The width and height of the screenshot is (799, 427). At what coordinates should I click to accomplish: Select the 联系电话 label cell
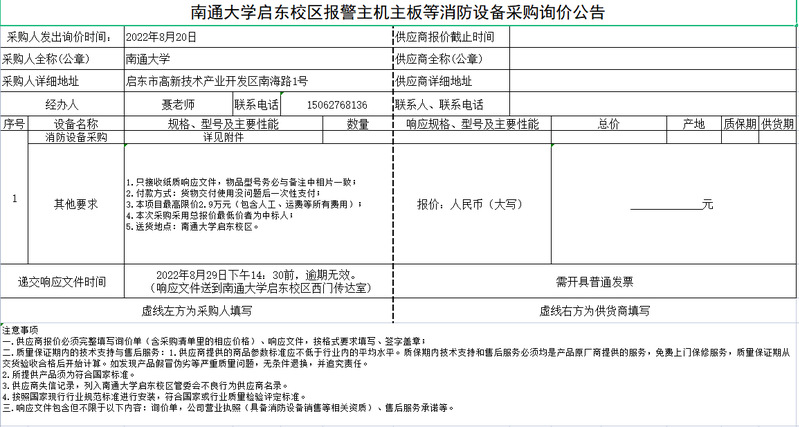pyautogui.click(x=257, y=104)
